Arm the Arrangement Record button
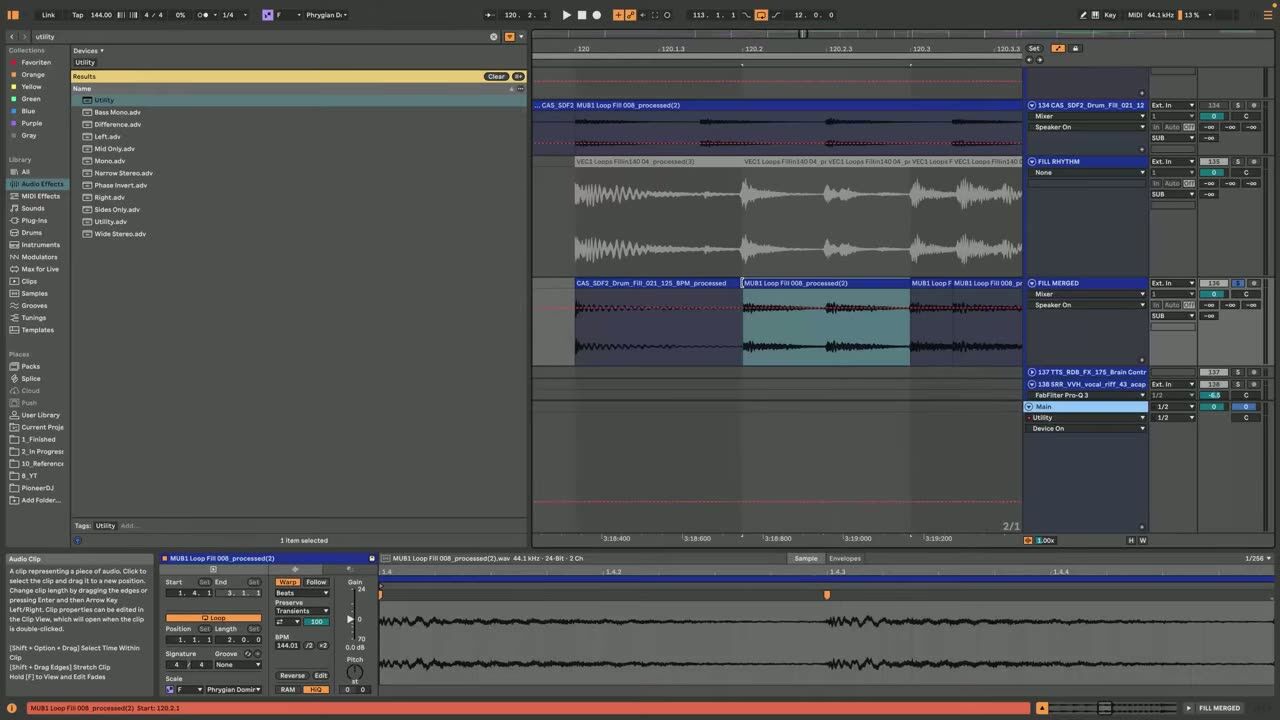Screen dimensions: 1280x720 pos(597,15)
